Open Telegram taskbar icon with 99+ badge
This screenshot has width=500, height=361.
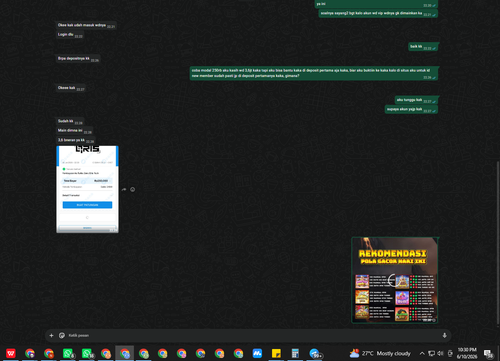coord(315,353)
